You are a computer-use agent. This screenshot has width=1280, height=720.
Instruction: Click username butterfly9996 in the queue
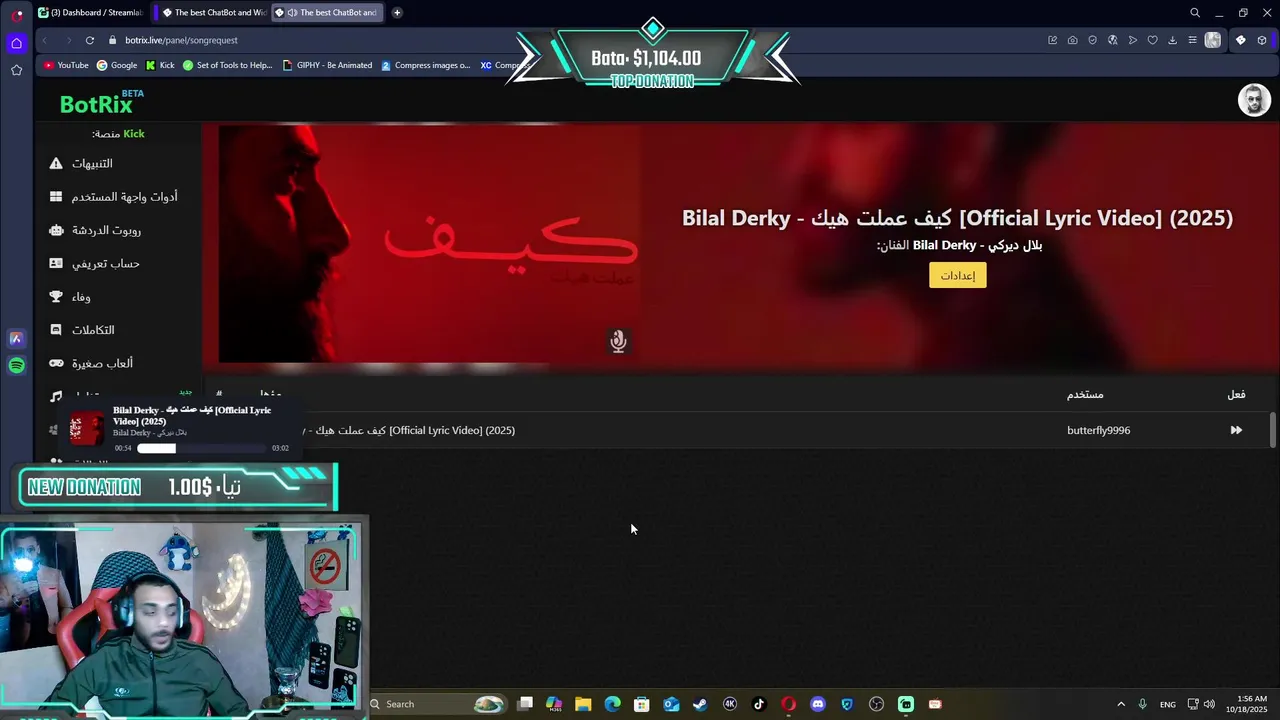[x=1098, y=430]
